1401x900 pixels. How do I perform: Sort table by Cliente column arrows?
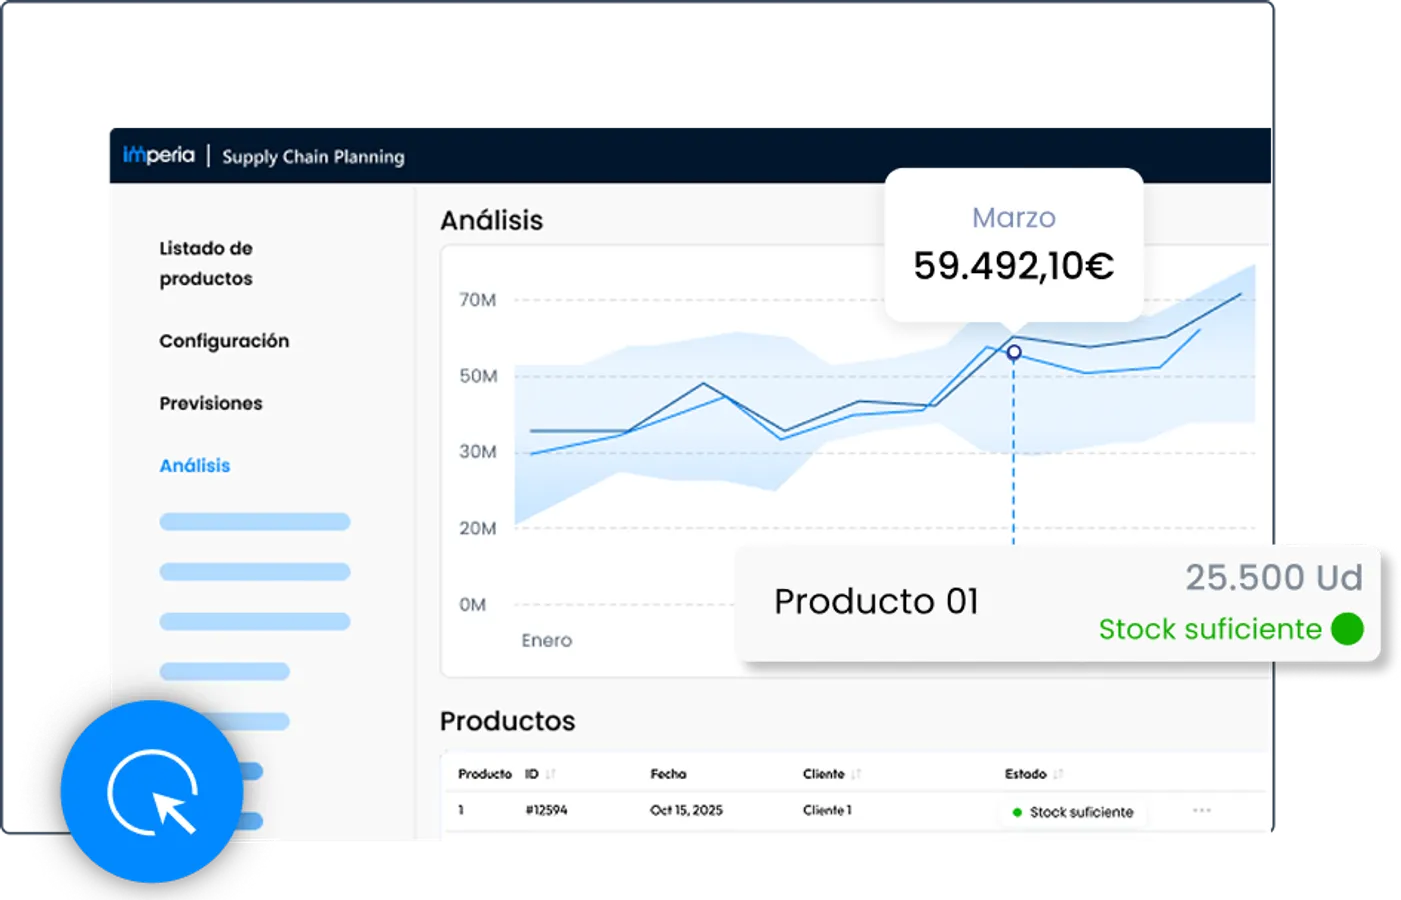(x=856, y=774)
